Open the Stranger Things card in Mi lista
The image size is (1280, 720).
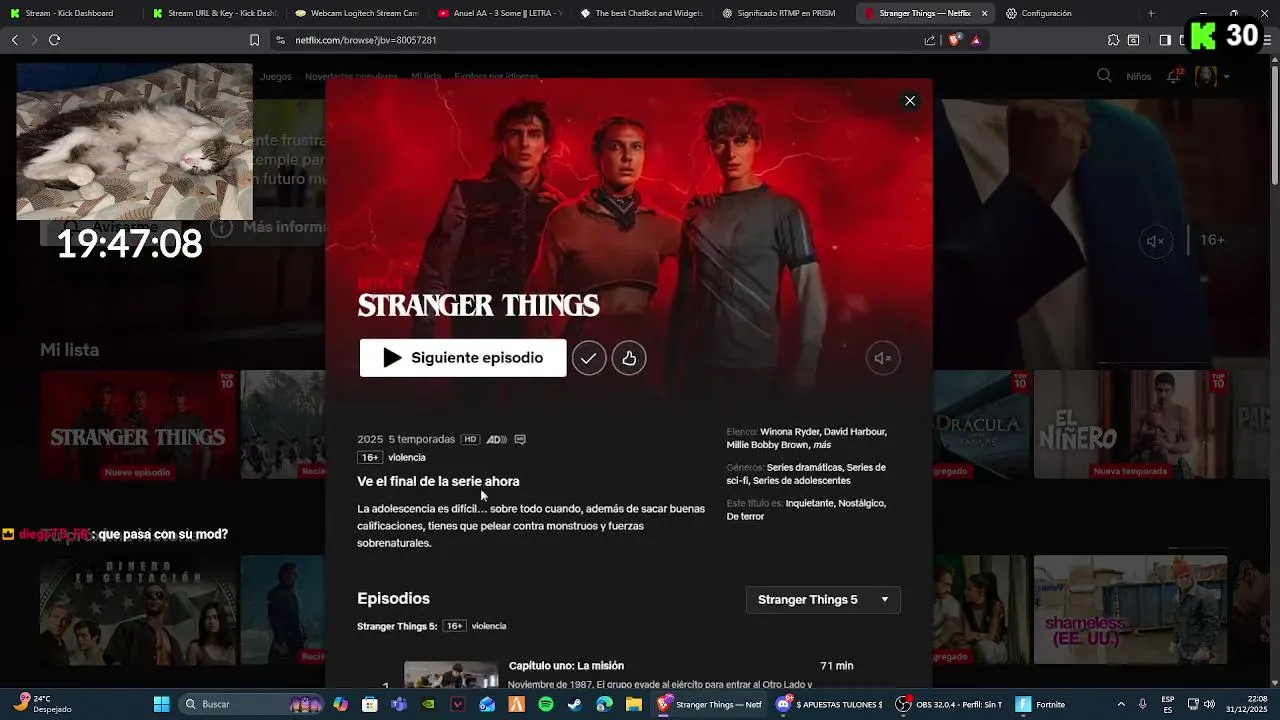(x=137, y=426)
